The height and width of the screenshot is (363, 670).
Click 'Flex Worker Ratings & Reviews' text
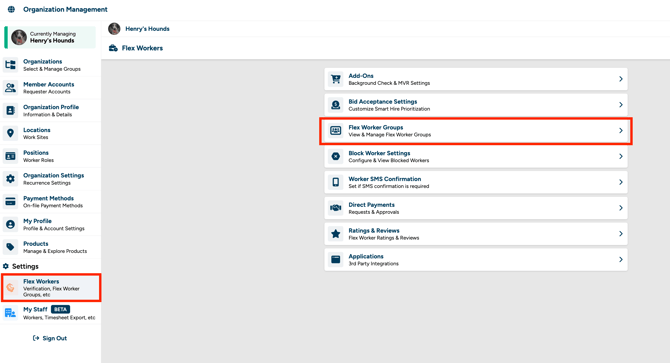[x=384, y=238]
